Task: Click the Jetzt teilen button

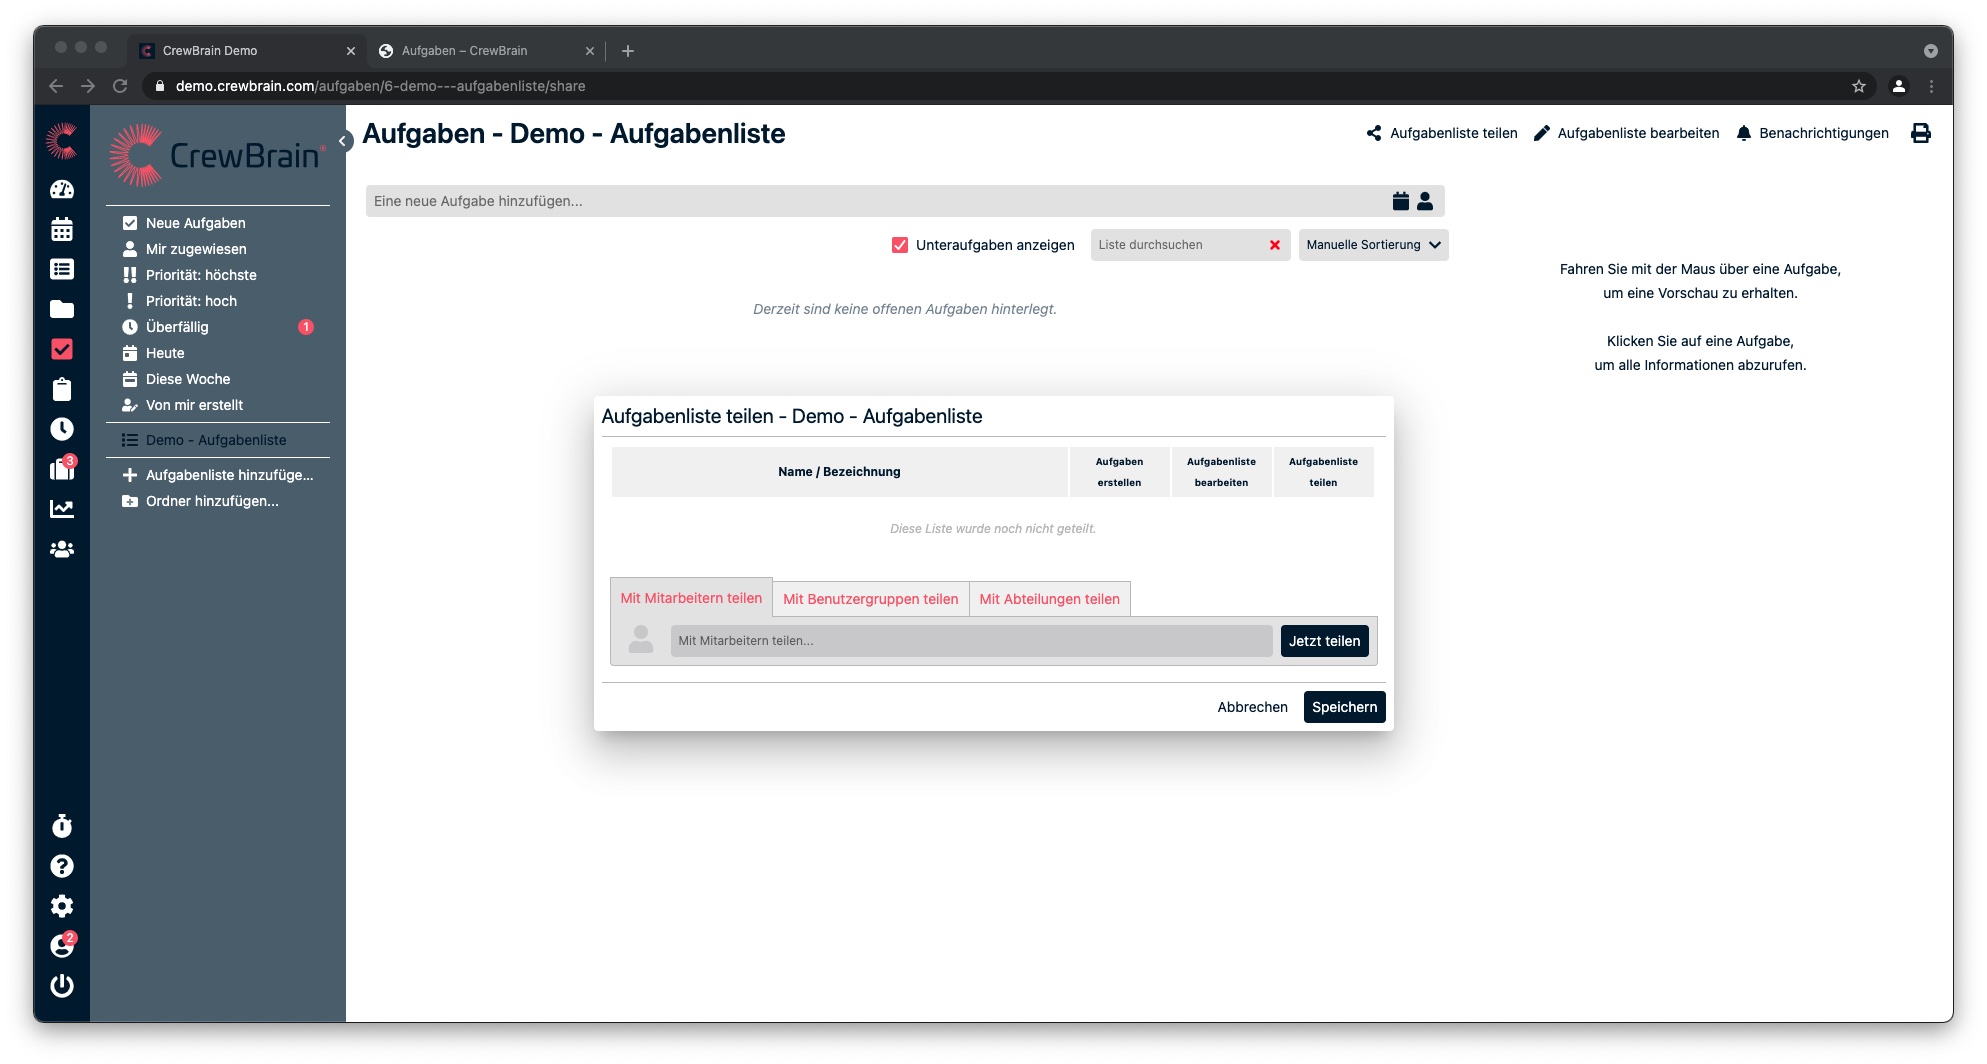Action: 1323,641
